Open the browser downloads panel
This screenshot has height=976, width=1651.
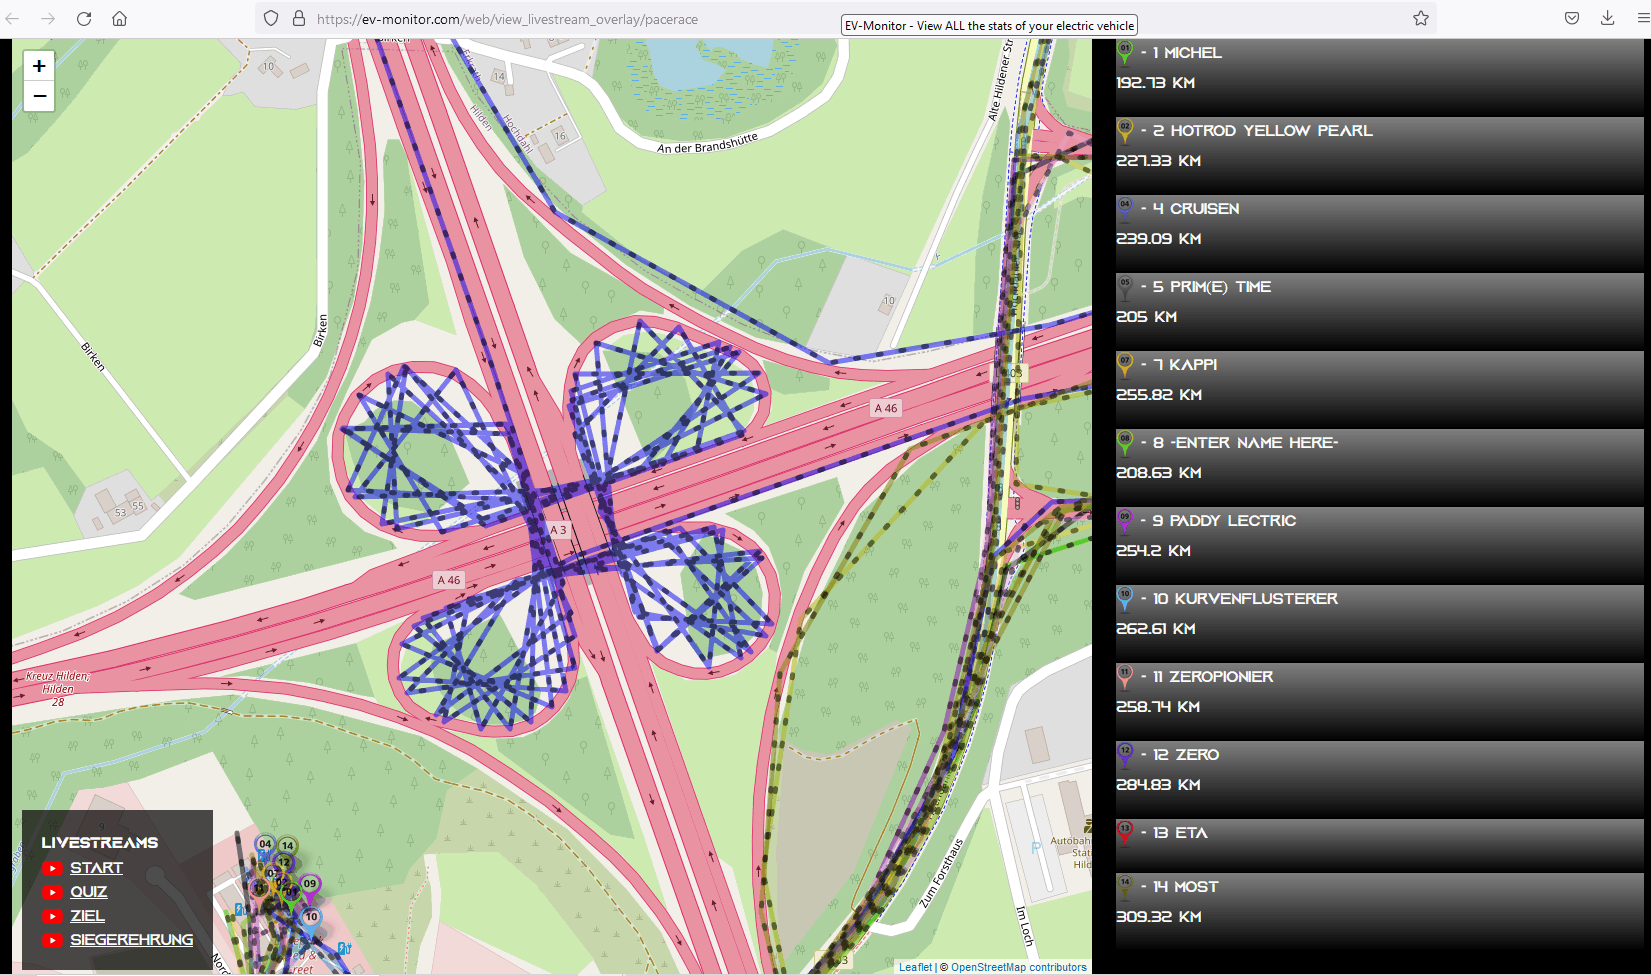pyautogui.click(x=1607, y=18)
